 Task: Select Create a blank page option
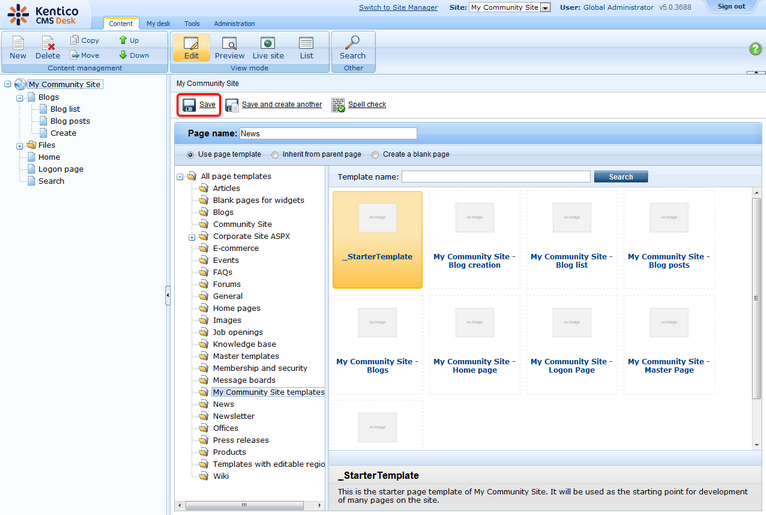375,155
